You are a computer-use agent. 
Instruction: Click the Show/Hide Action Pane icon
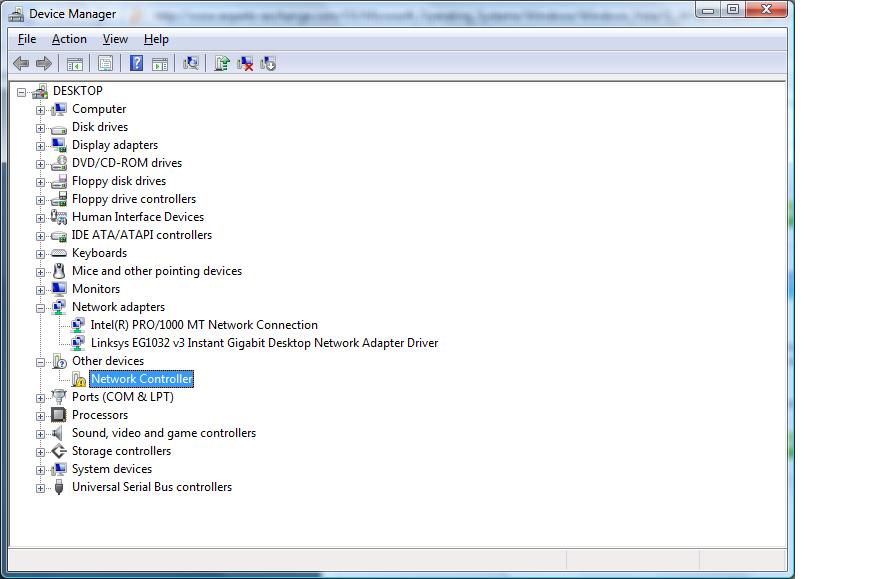tap(162, 63)
